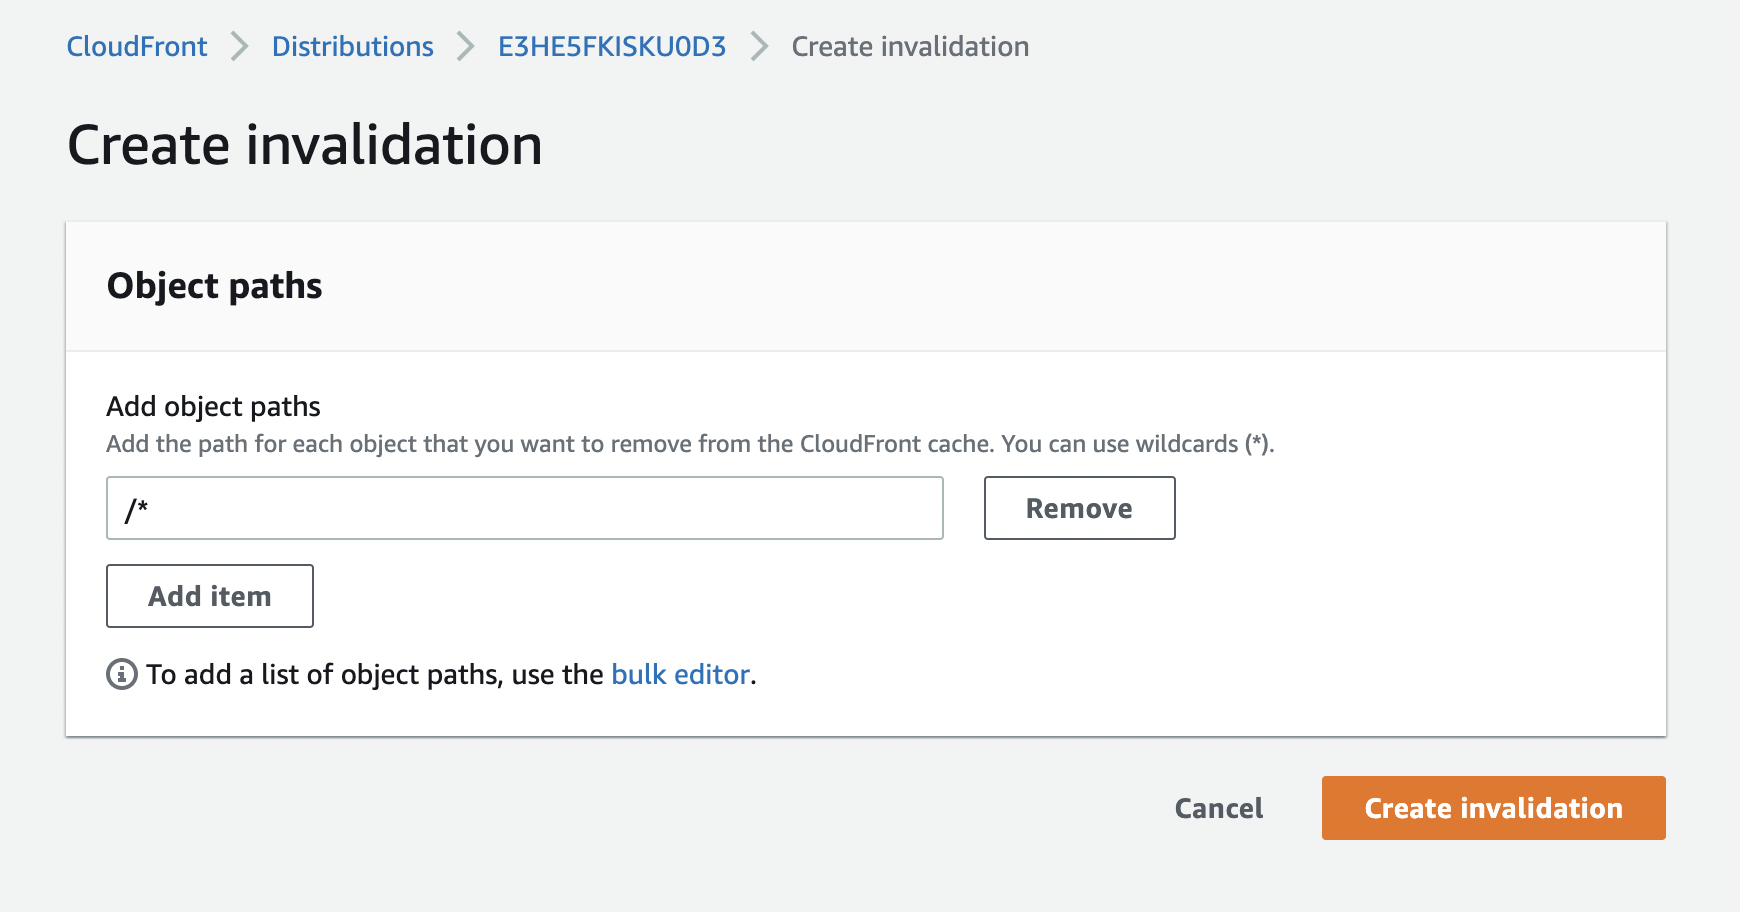This screenshot has height=912, width=1740.
Task: Click the Create invalidation breadcrumb item
Action: (x=910, y=47)
